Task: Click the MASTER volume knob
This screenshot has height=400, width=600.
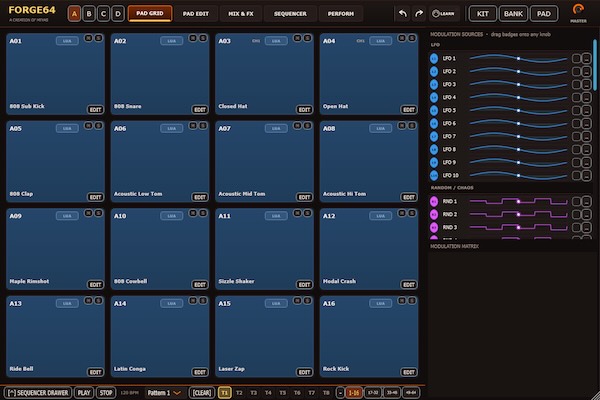Action: point(578,9)
